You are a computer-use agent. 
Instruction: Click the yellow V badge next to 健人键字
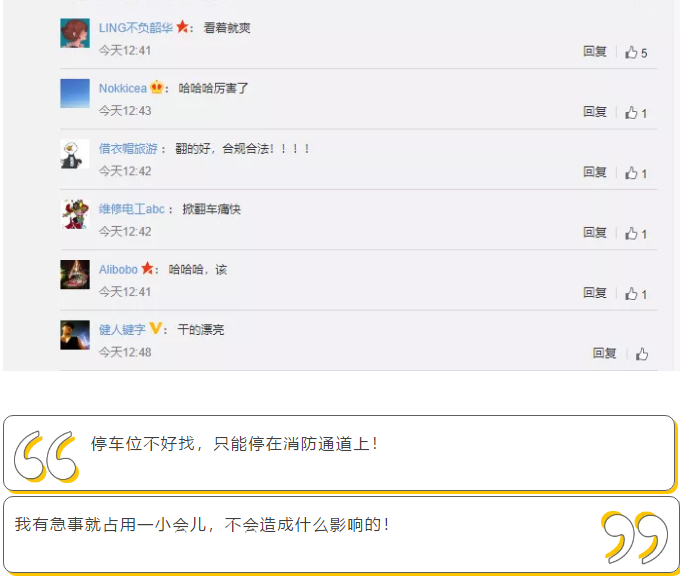156,328
